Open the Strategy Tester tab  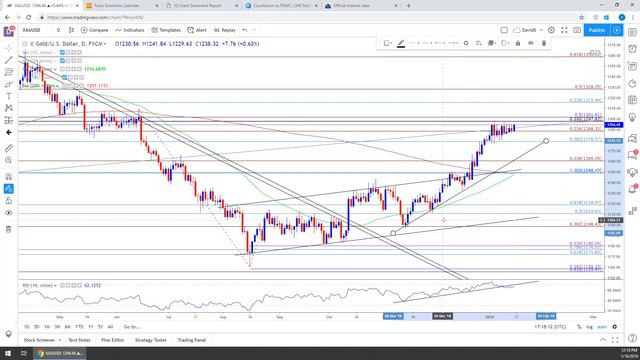pos(151,340)
